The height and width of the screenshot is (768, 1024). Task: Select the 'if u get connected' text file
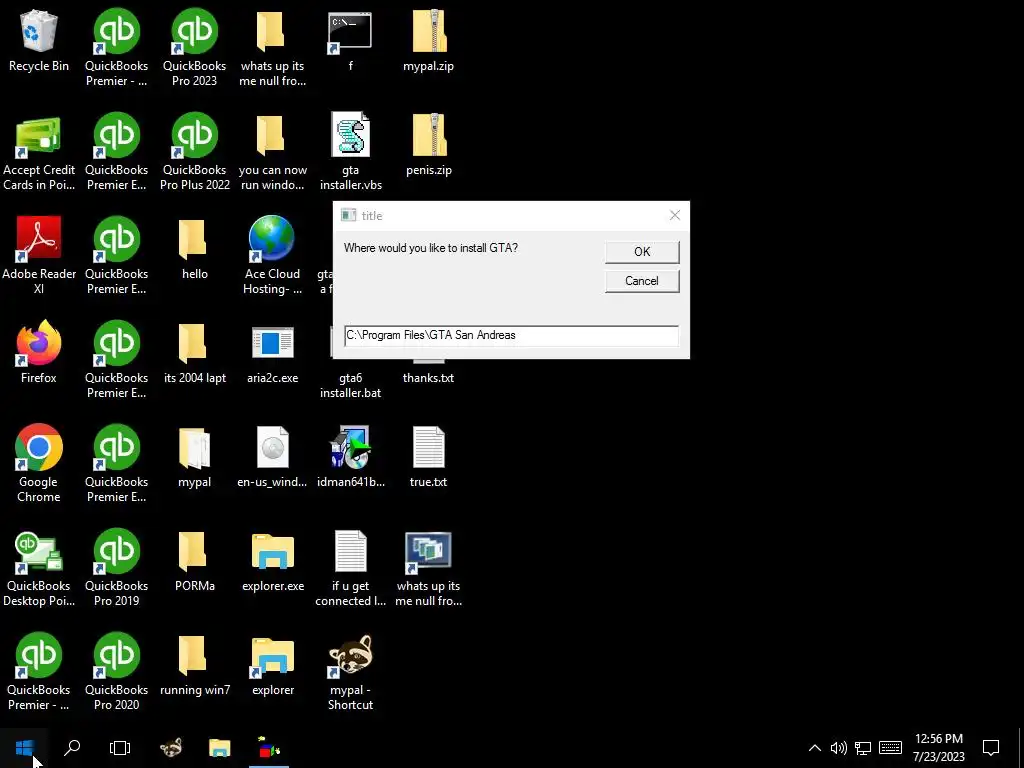(351, 568)
